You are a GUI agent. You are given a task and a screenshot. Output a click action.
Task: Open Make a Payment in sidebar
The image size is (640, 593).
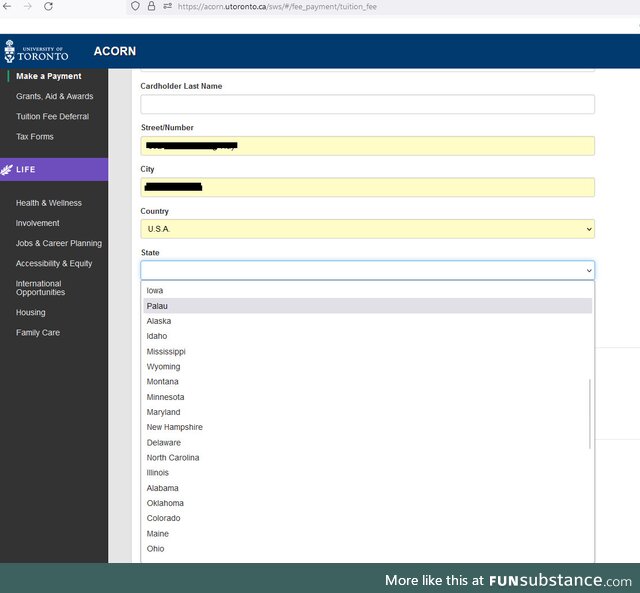pyautogui.click(x=49, y=76)
